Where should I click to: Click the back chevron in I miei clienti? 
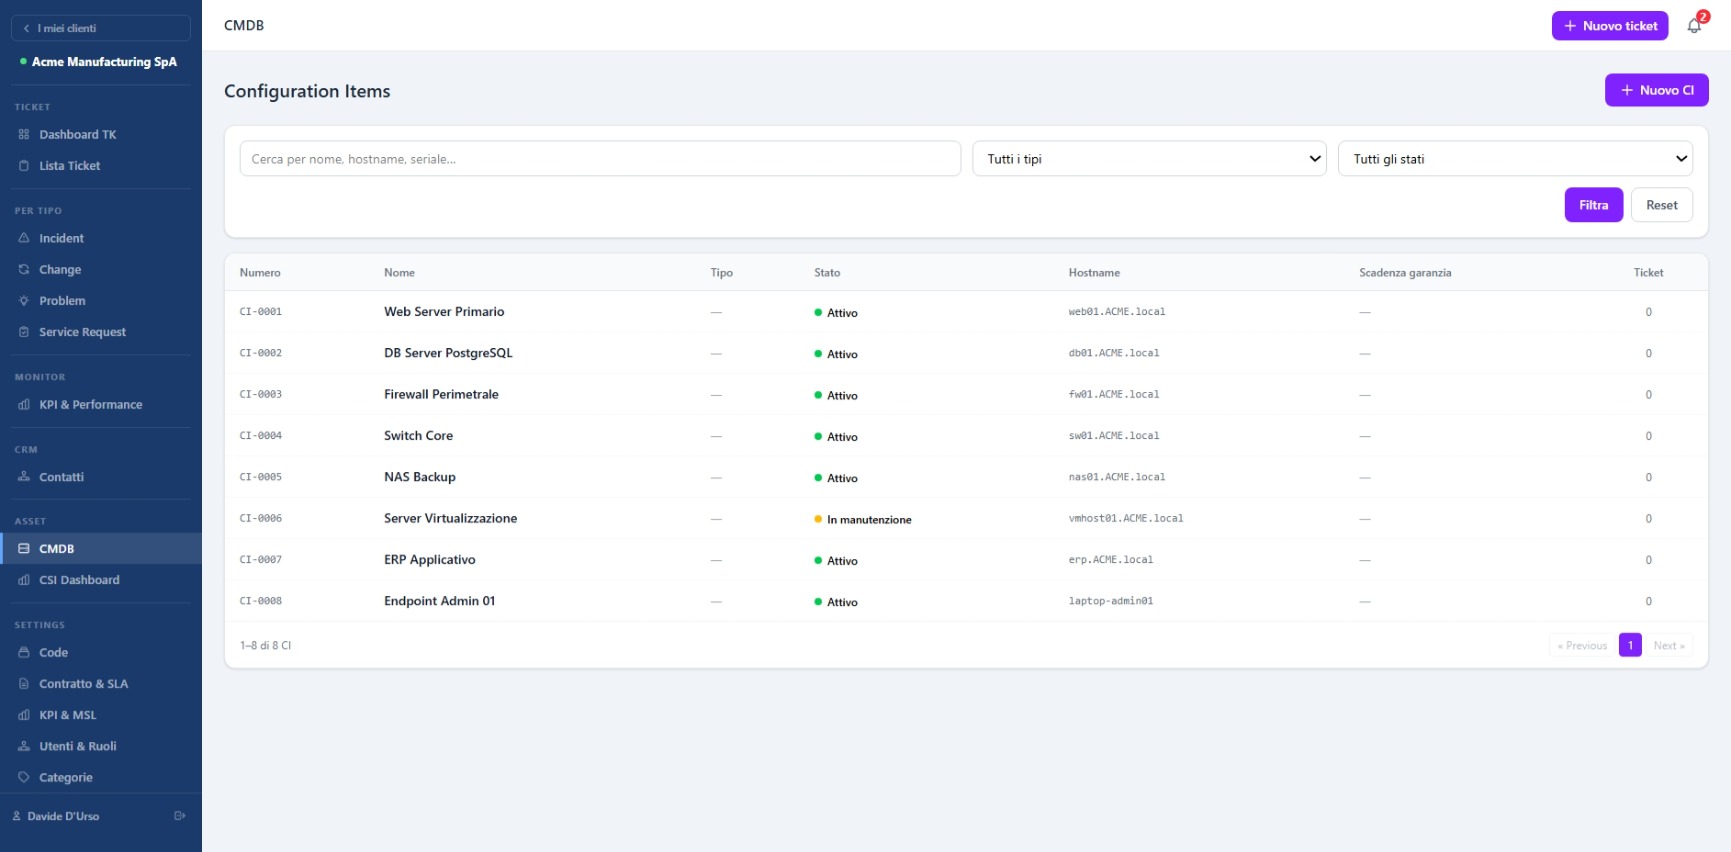tap(26, 28)
